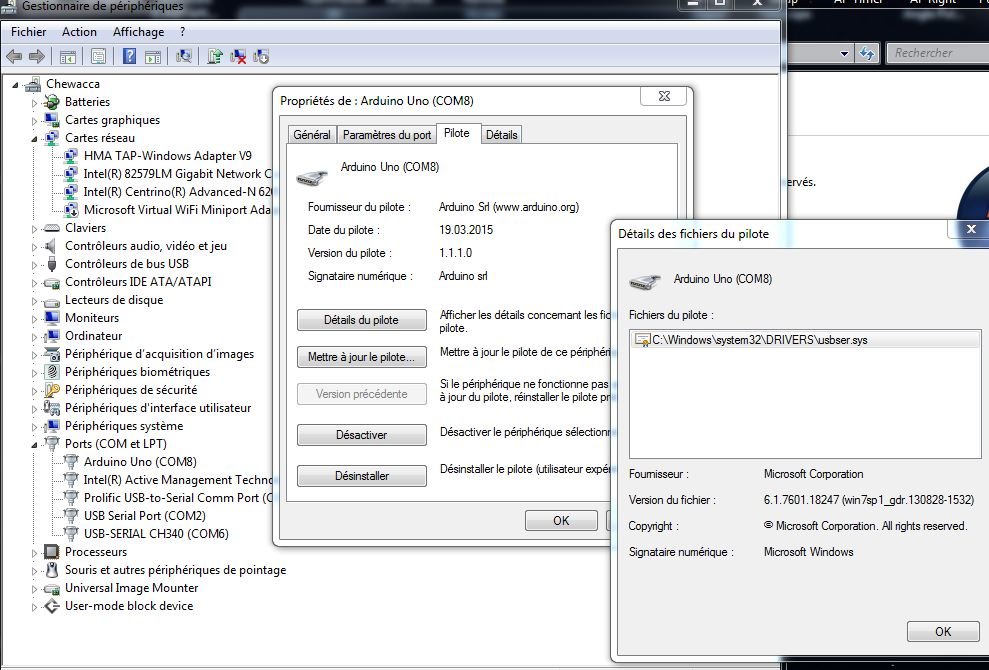Select Arduino Uno (COM8) in the tree
This screenshot has height=670, width=989.
140,462
